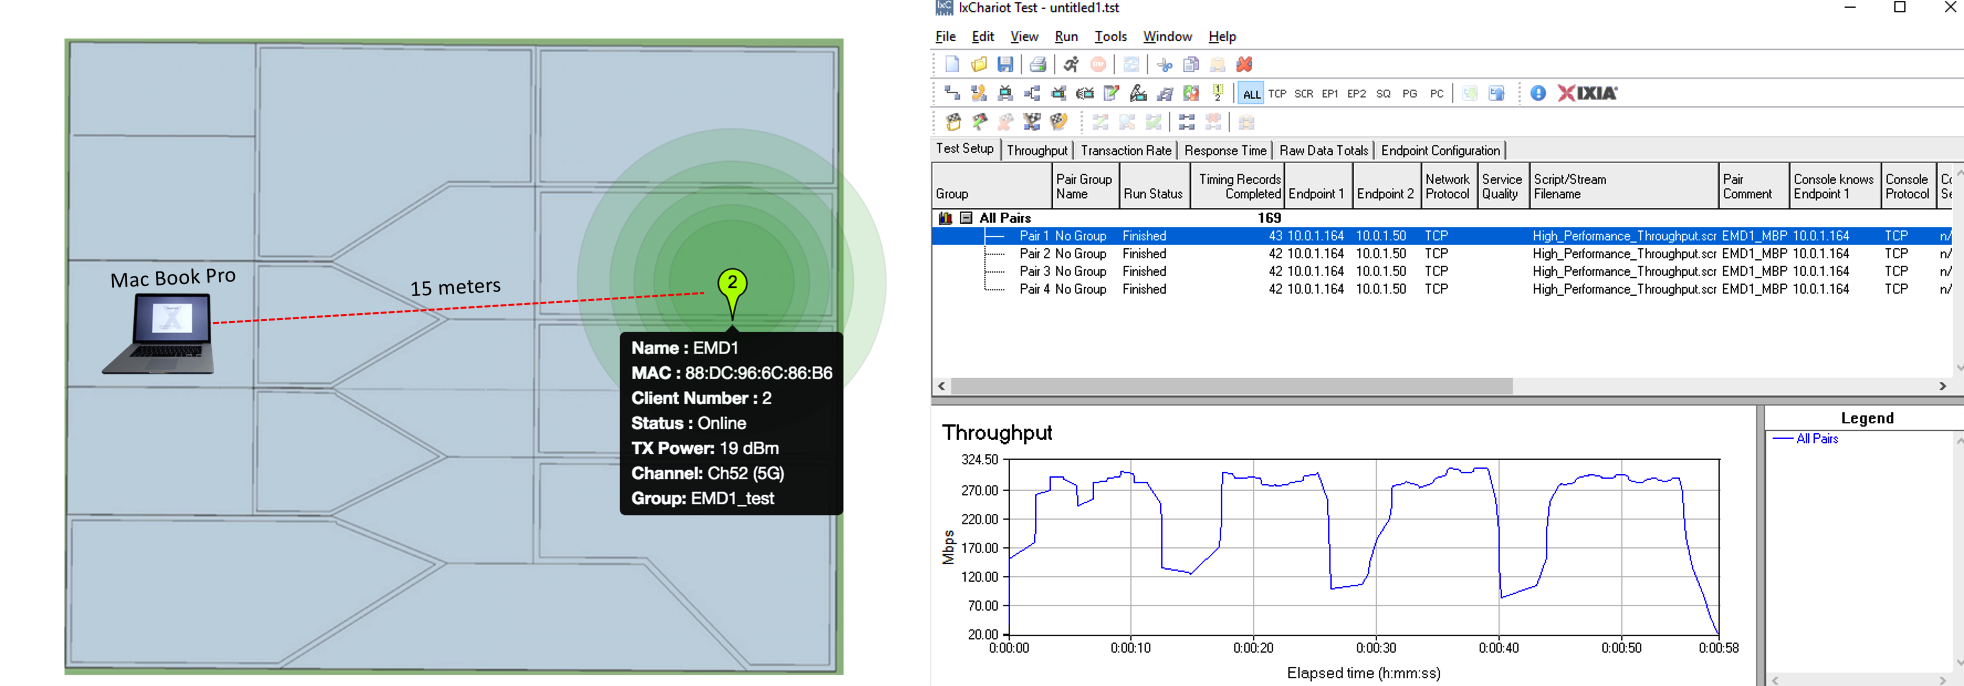Viewport: 1964px width, 686px height.
Task: Click the Copy pages icon
Action: click(x=1191, y=64)
